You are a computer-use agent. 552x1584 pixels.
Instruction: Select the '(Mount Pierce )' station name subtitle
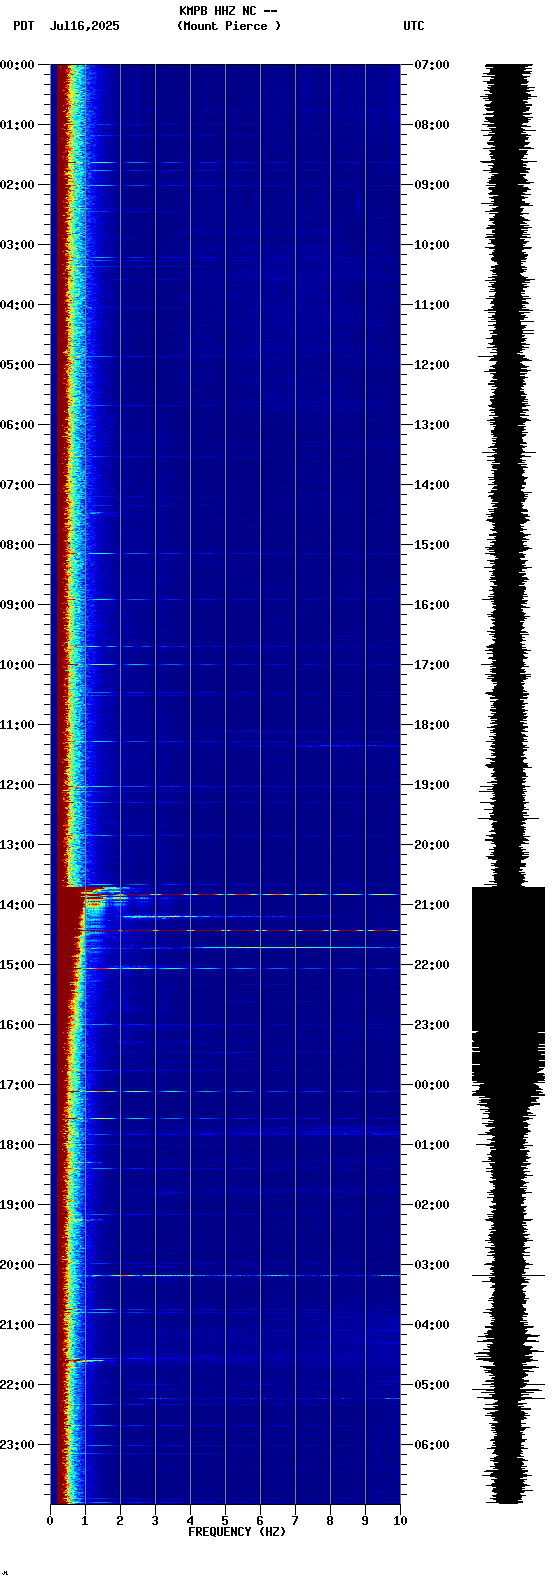(x=229, y=26)
